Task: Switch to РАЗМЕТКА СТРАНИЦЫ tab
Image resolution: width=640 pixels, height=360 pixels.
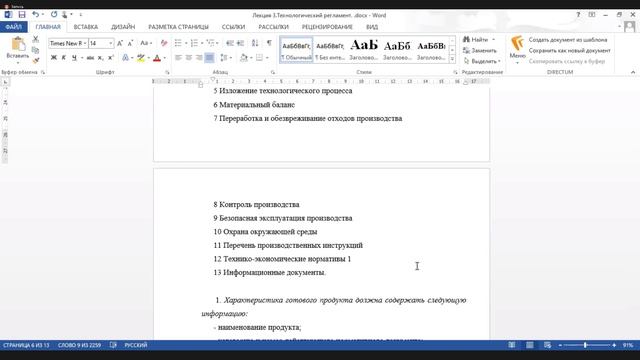Action: [178, 27]
